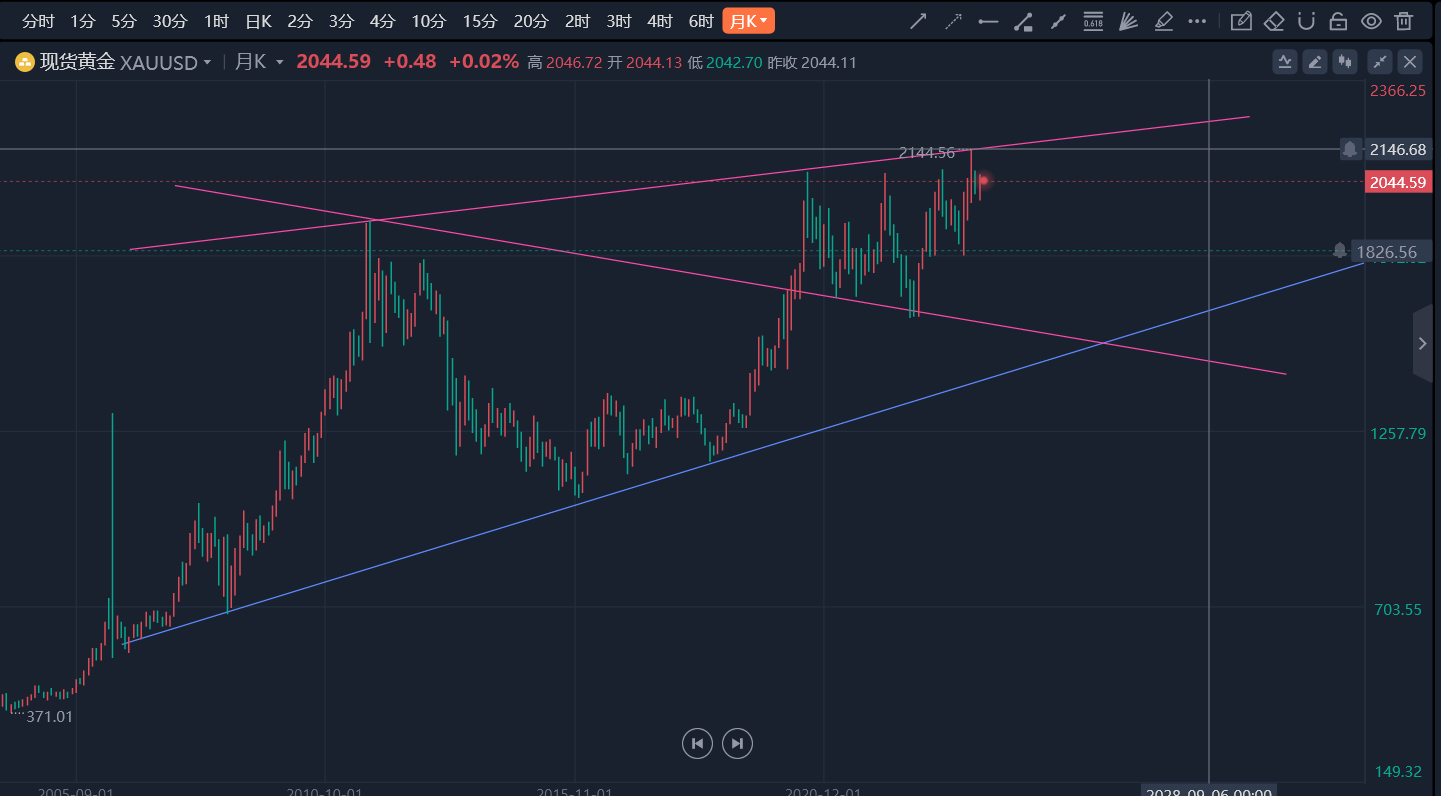Collapse the chart from fullscreen
Image resolution: width=1441 pixels, height=796 pixels.
(x=1380, y=62)
